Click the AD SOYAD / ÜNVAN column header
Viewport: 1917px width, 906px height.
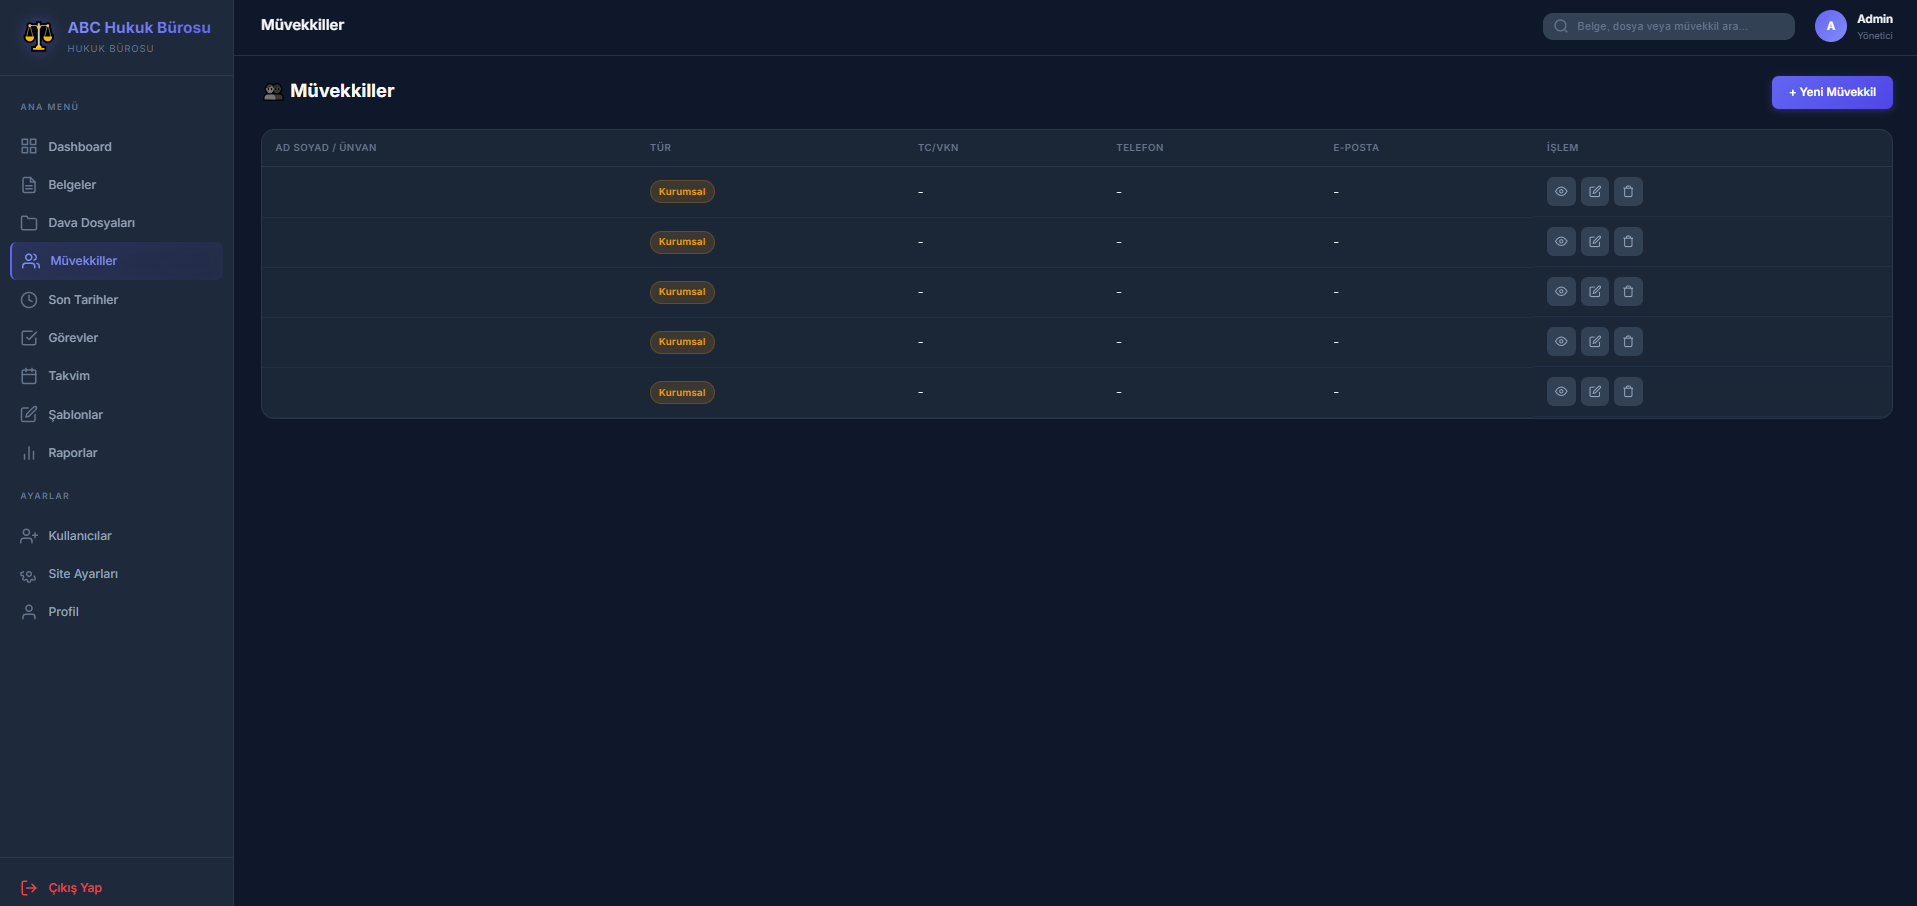tap(326, 148)
